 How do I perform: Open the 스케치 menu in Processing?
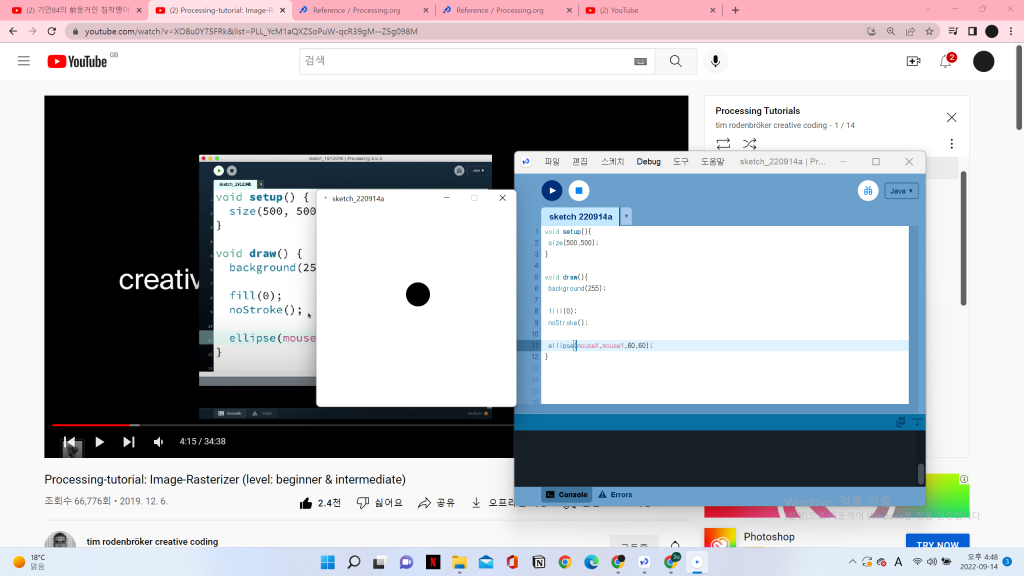613,161
